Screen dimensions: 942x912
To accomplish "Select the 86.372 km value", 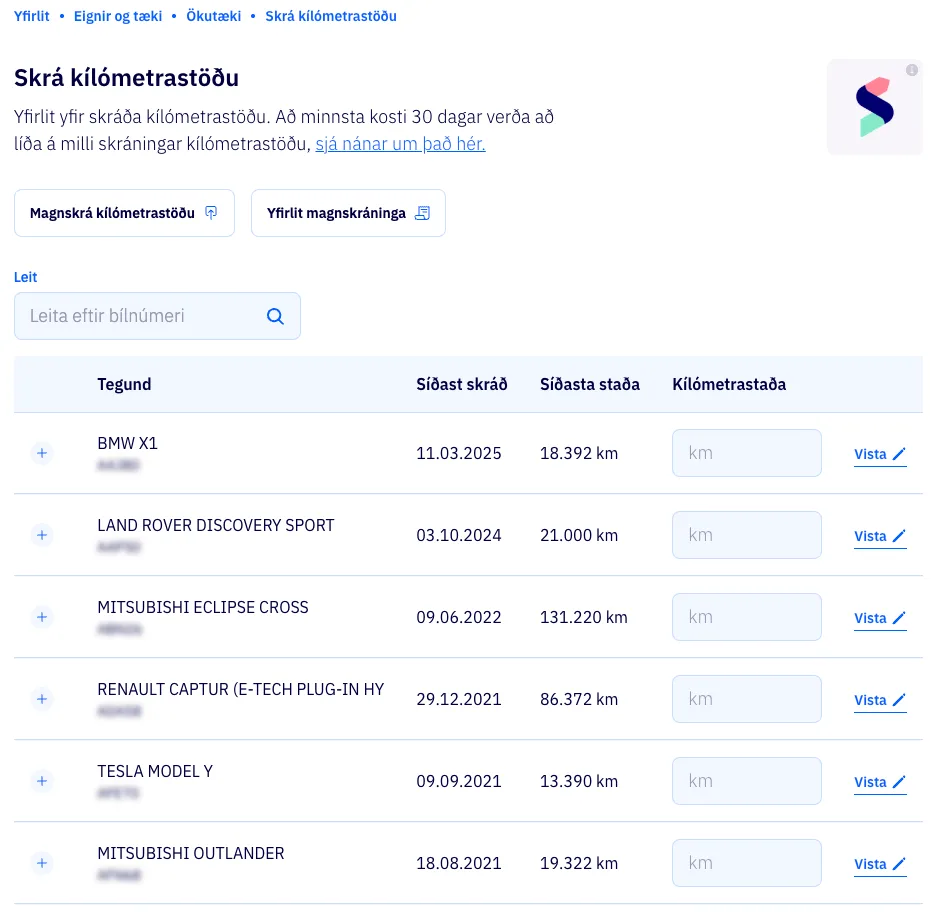I will click(x=579, y=699).
